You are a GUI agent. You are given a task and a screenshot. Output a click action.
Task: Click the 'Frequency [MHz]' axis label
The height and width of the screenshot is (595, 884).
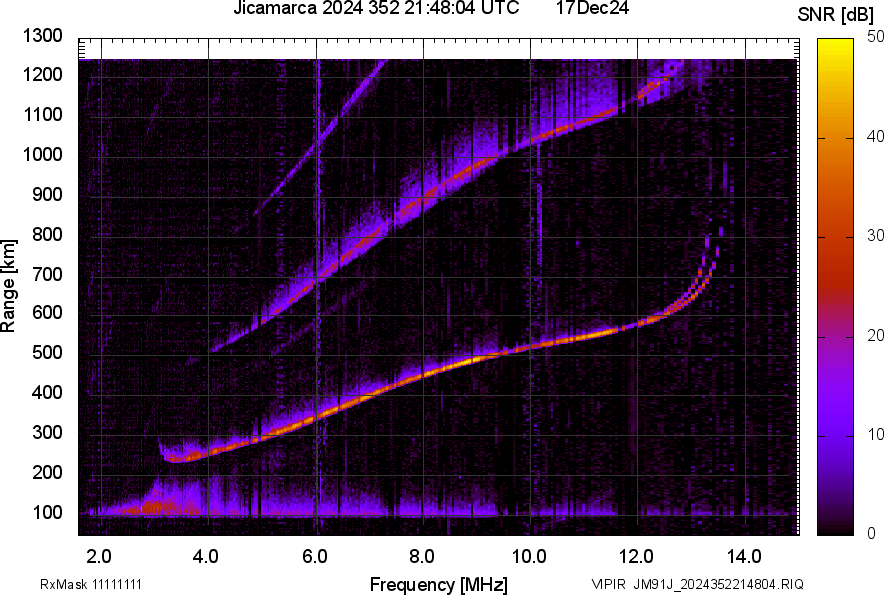(x=439, y=584)
